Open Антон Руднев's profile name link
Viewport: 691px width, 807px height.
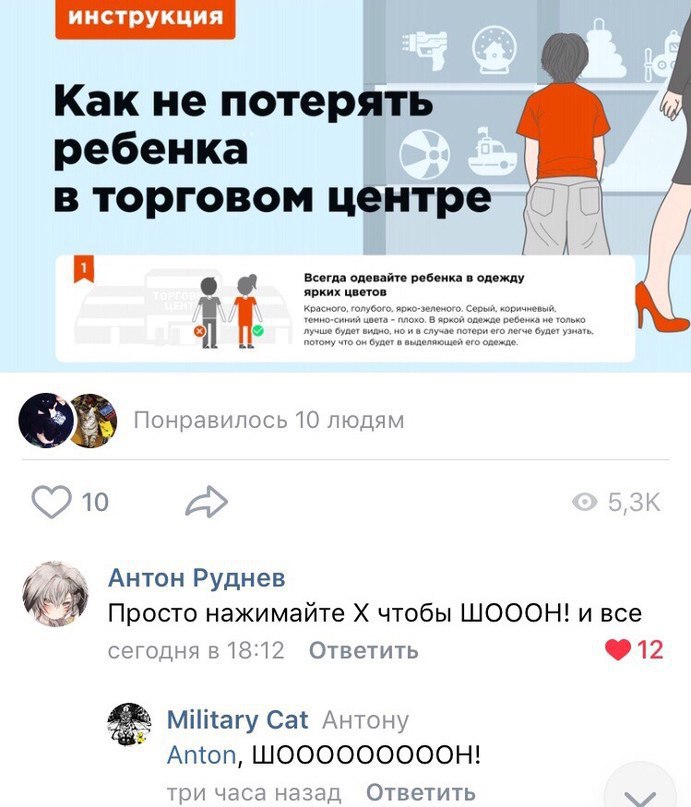197,577
